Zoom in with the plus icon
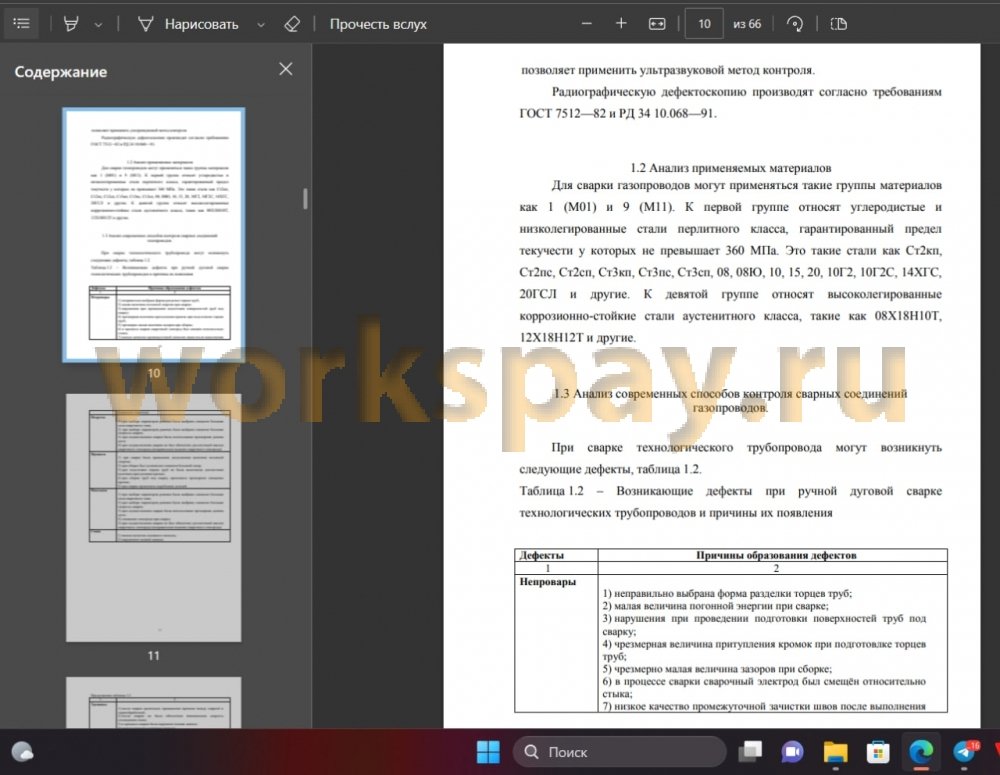 pyautogui.click(x=621, y=24)
